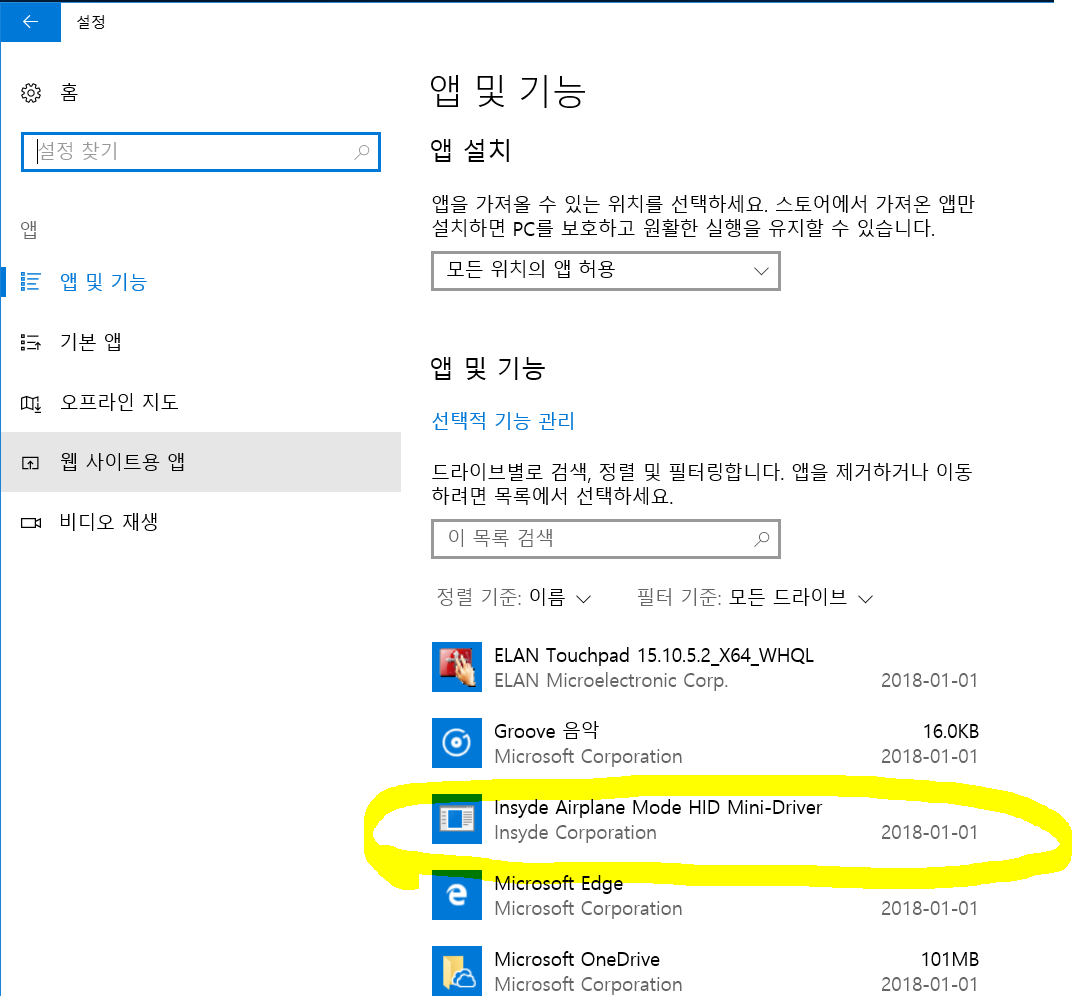Viewport: 1072px width, 996px height.
Task: Click the Groove 음악 app icon
Action: (457, 743)
